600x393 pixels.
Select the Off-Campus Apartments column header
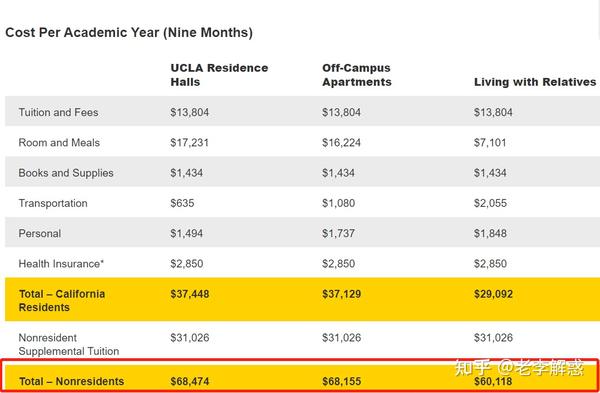click(357, 75)
